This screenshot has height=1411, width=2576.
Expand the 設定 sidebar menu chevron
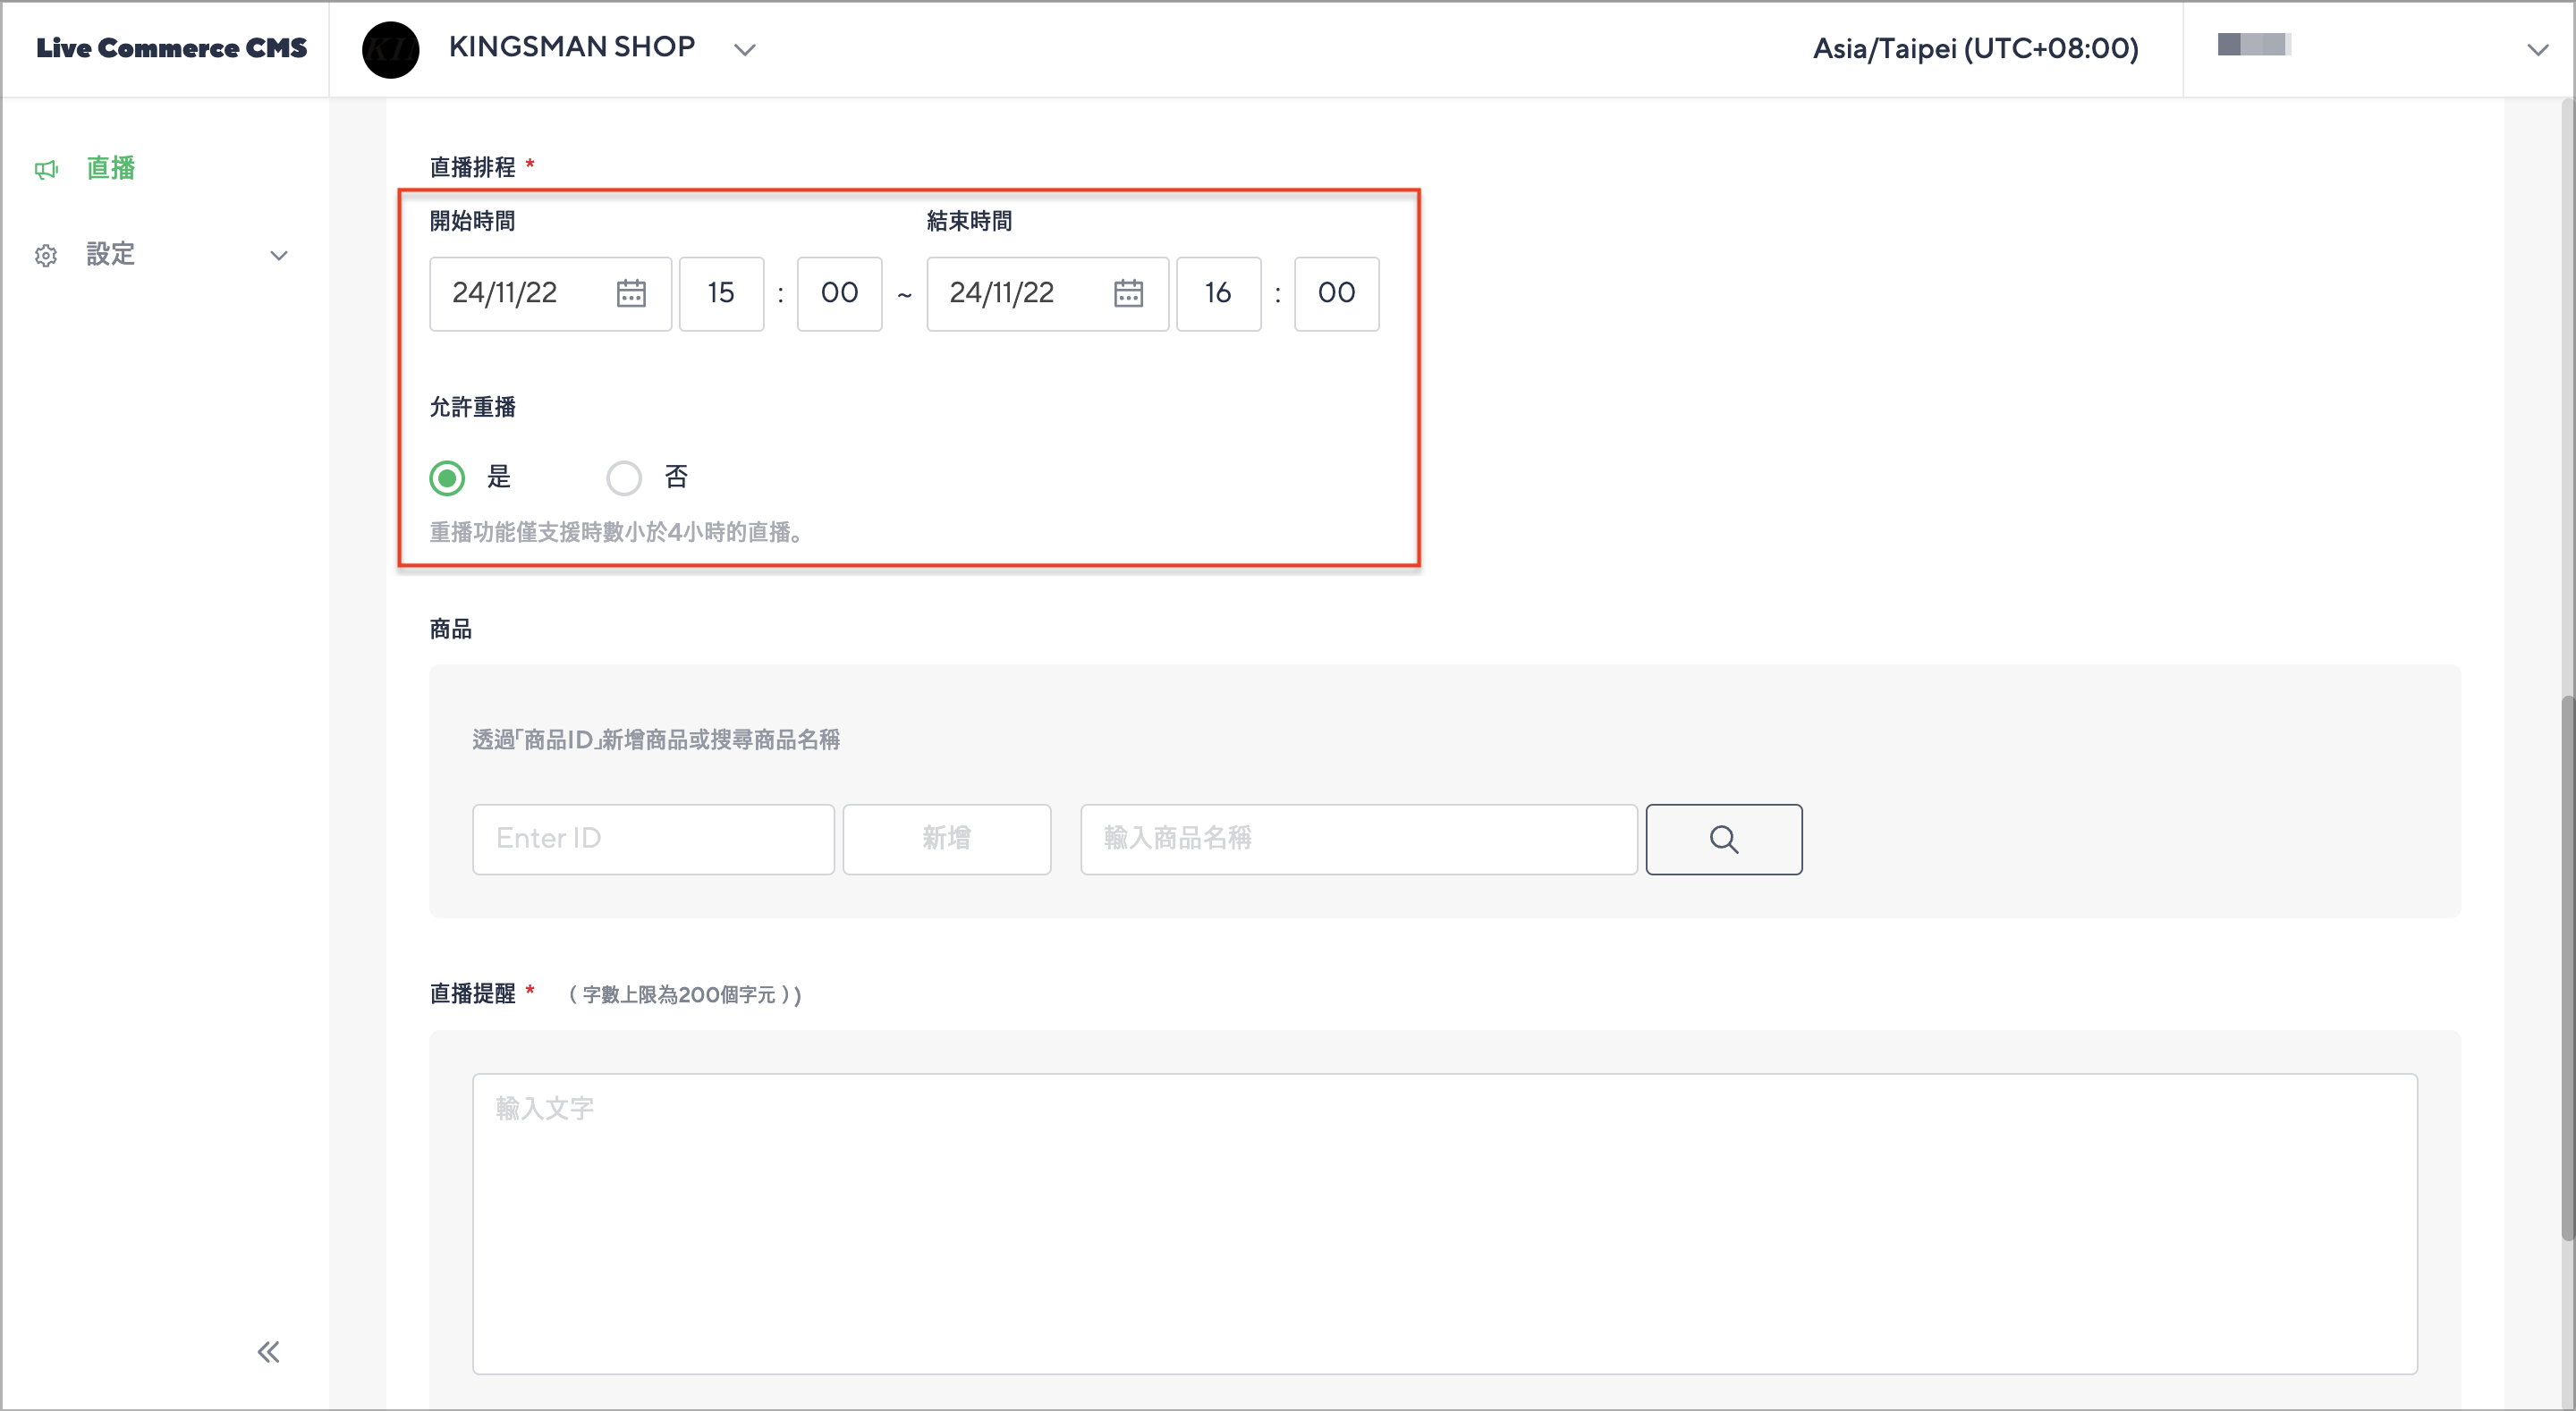click(279, 255)
